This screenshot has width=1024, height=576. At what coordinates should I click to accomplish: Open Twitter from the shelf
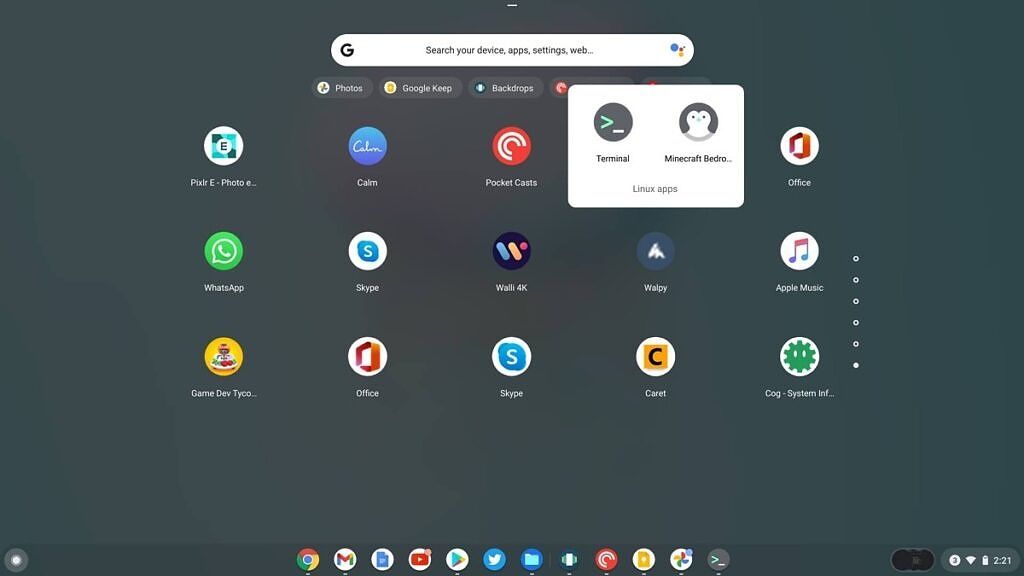[x=494, y=560]
